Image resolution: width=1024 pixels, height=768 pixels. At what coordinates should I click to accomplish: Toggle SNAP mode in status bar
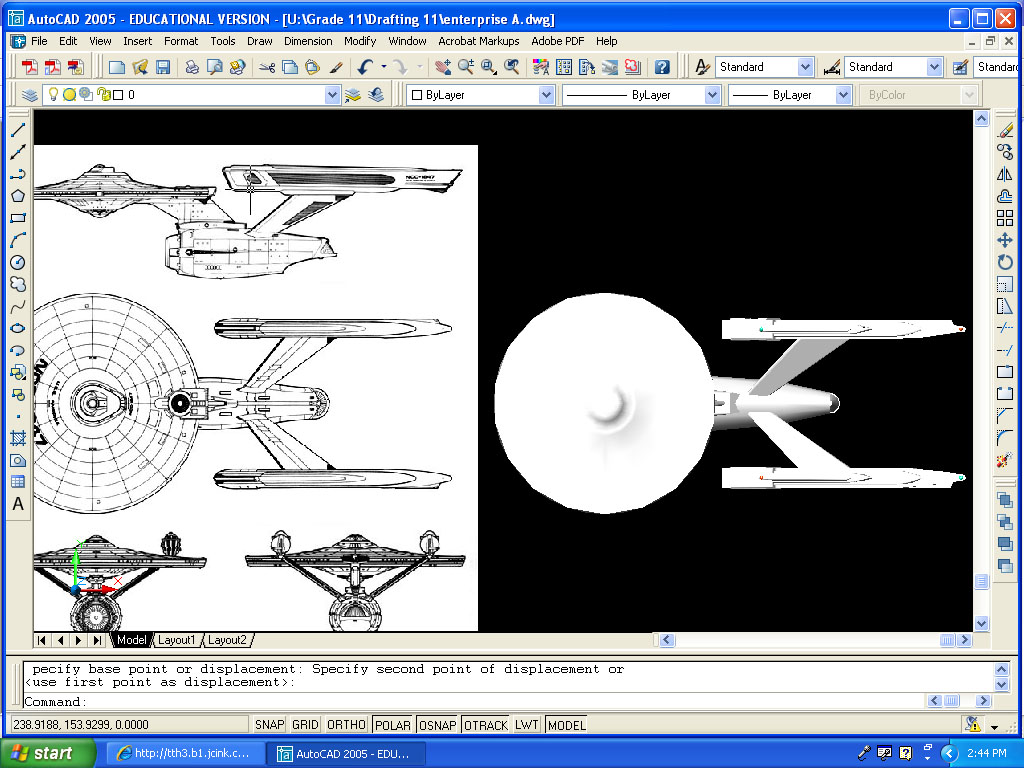coord(269,725)
